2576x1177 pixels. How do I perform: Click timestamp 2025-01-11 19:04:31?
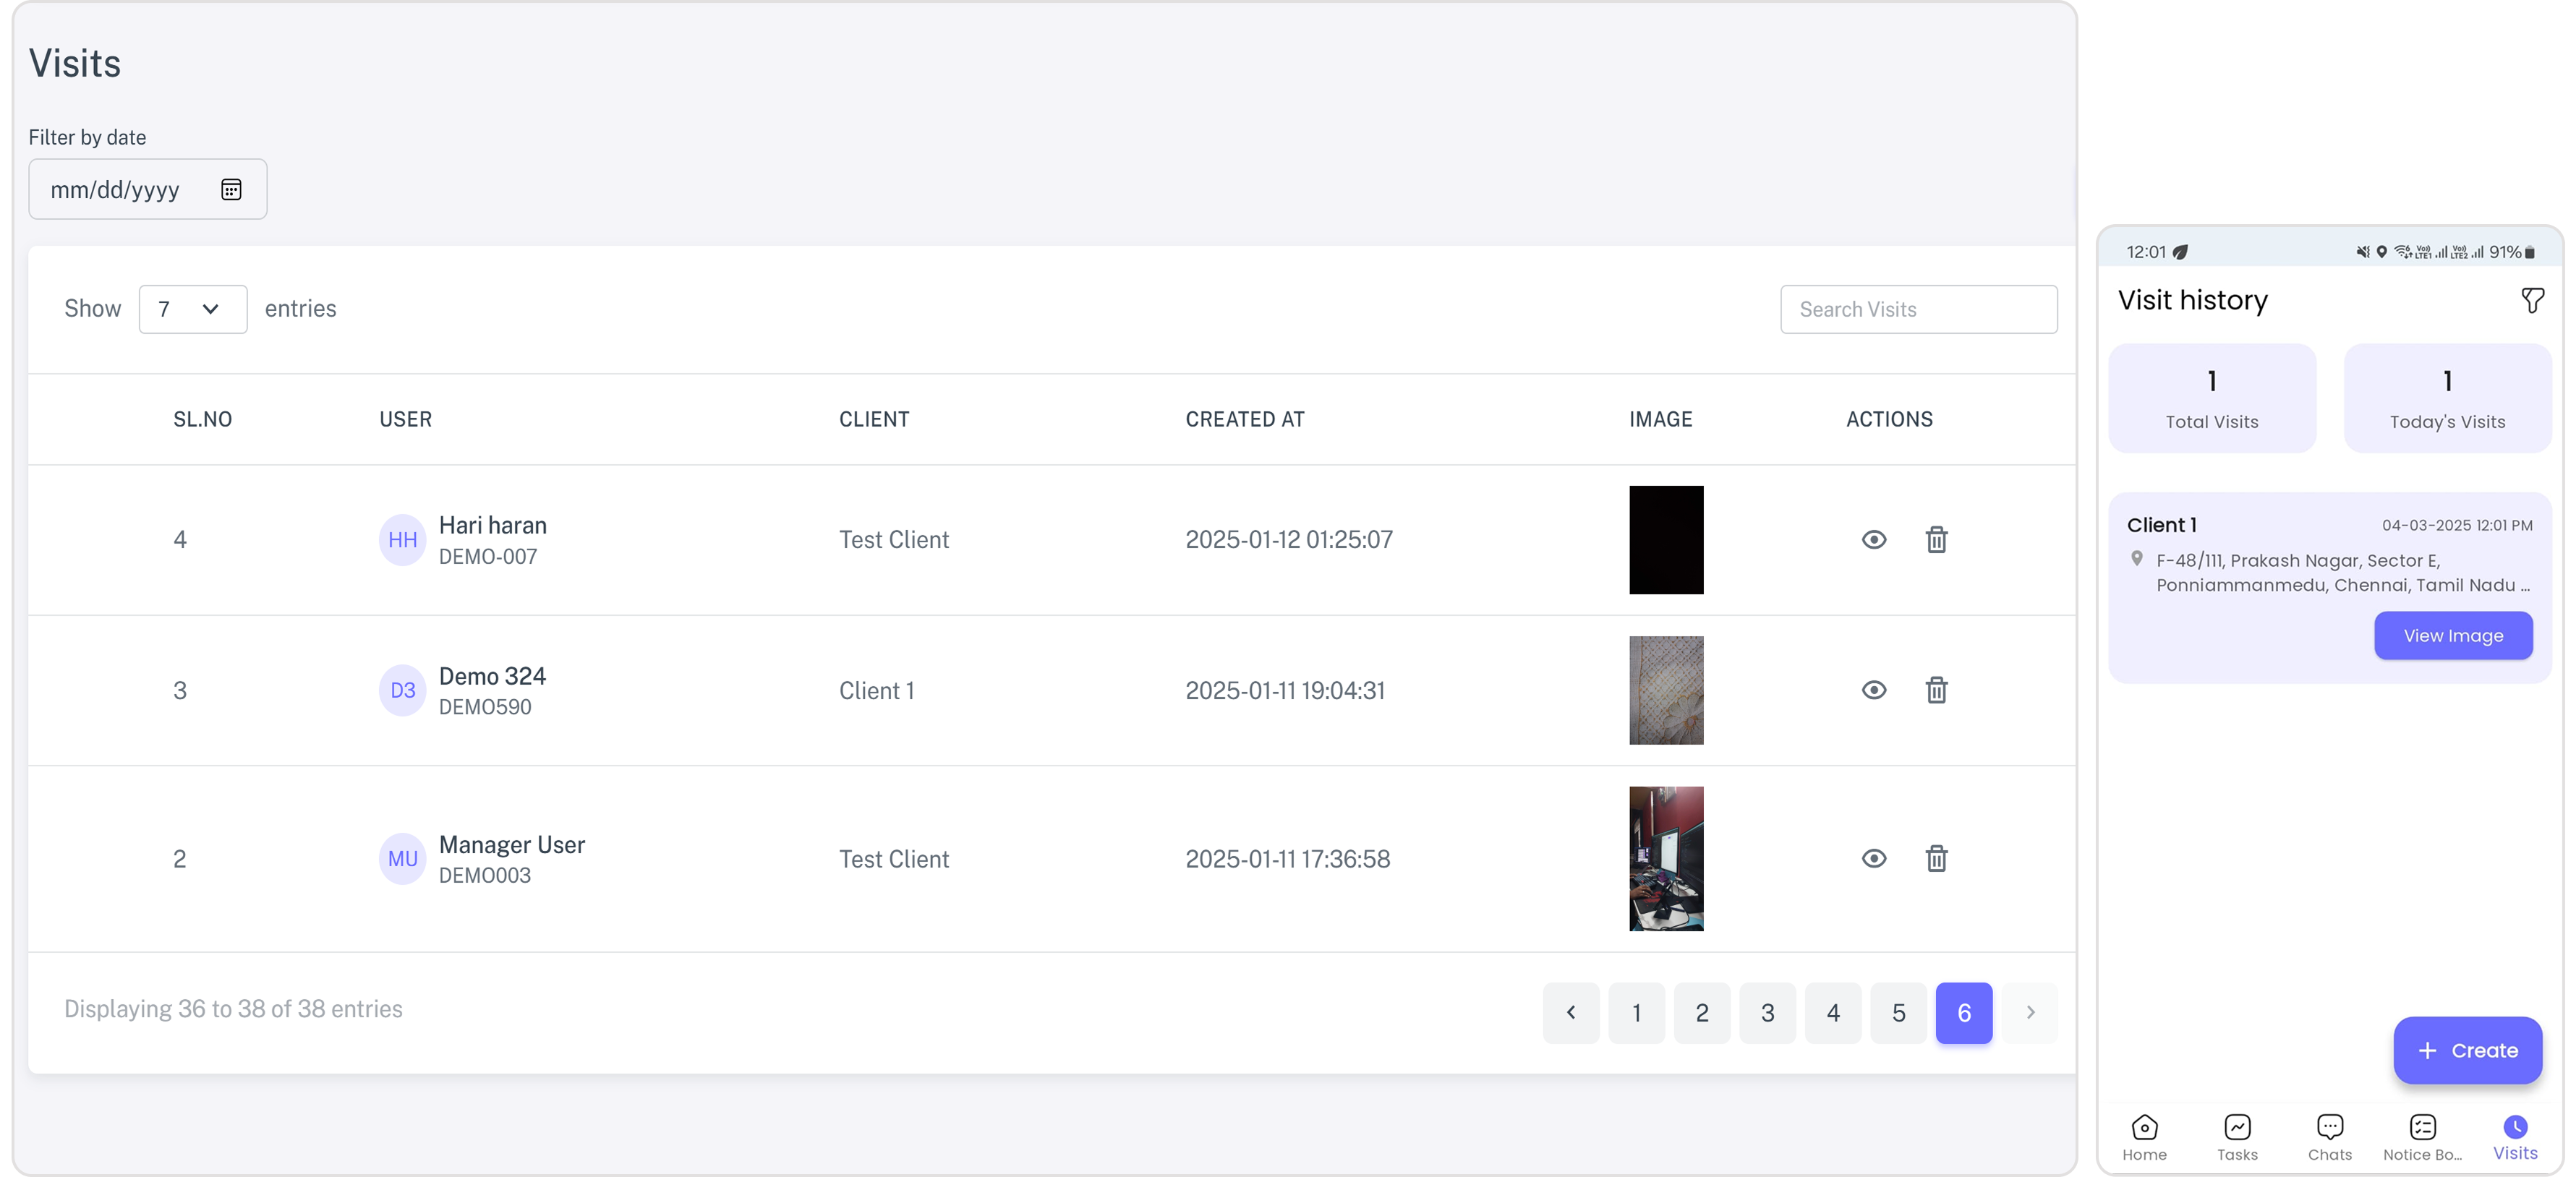click(1285, 690)
